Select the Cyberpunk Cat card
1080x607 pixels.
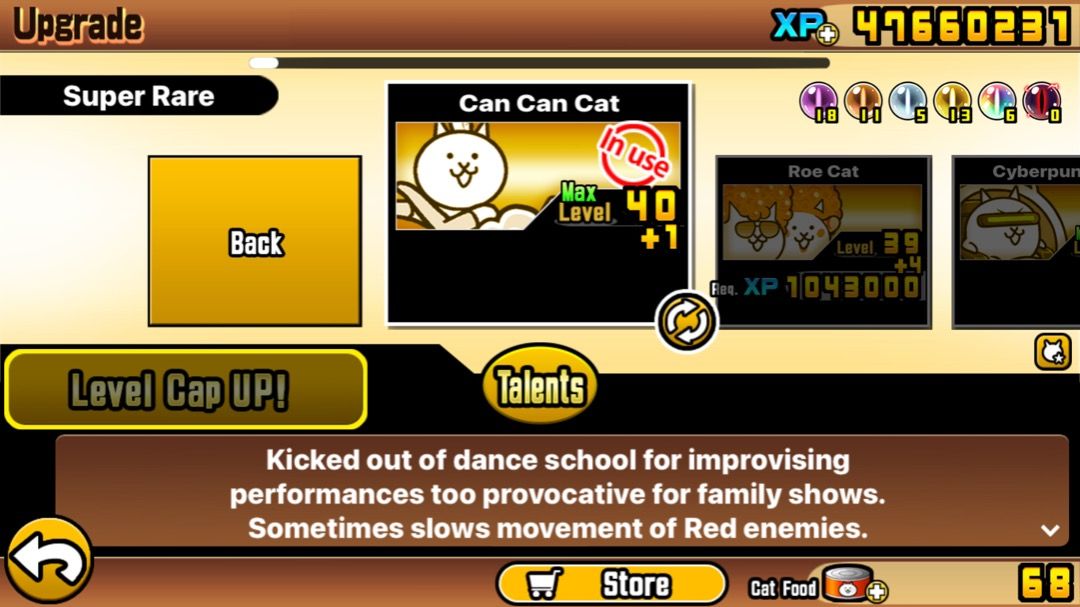[x=1016, y=241]
